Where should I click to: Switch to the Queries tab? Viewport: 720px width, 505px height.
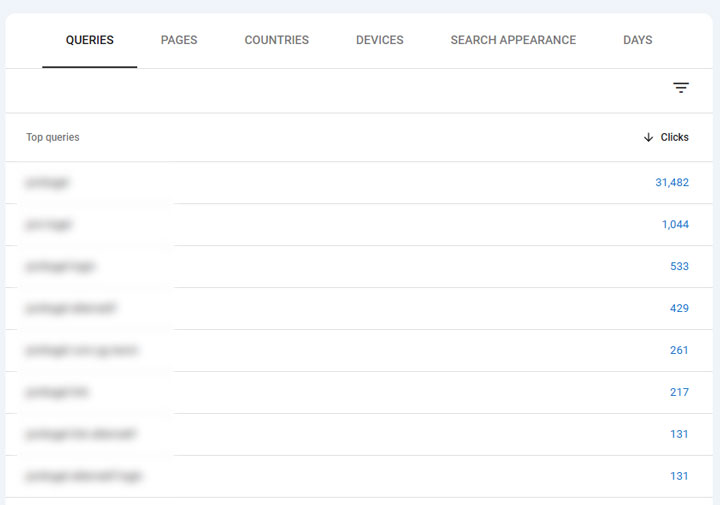90,41
